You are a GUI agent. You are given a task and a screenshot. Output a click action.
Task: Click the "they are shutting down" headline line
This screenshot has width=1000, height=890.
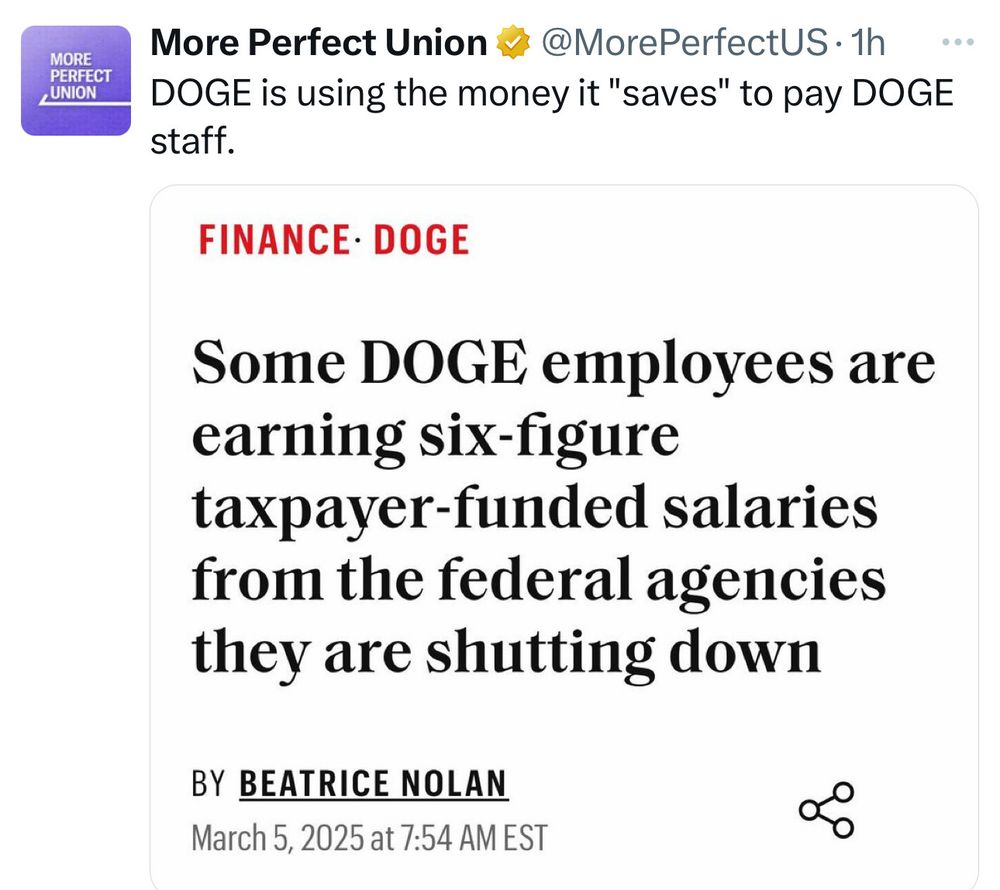(x=506, y=652)
